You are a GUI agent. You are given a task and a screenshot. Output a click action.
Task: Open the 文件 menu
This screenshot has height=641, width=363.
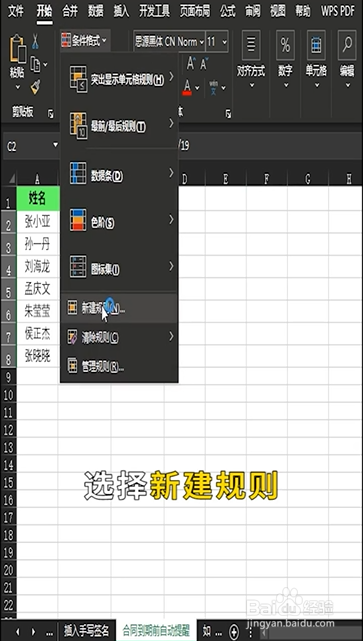[x=16, y=11]
